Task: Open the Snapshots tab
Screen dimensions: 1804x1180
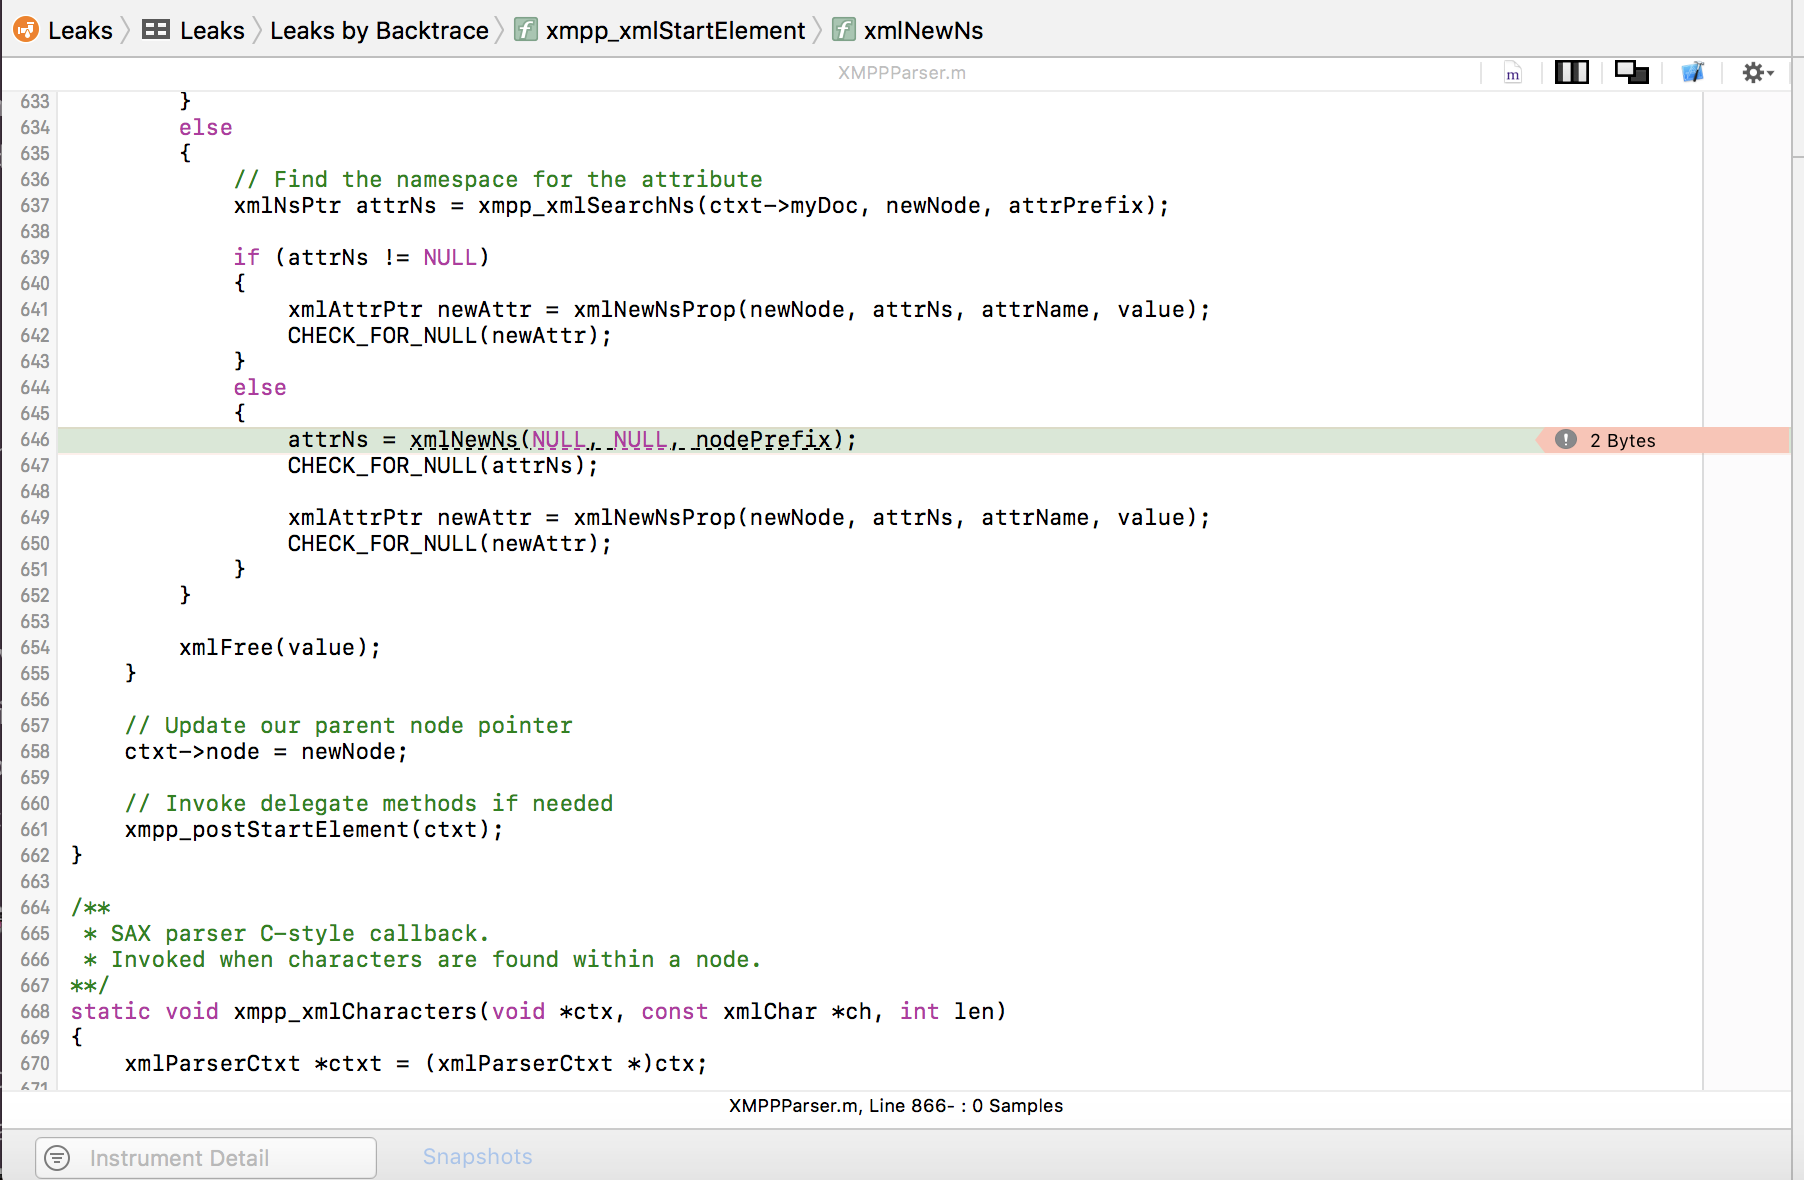Action: tap(477, 1157)
